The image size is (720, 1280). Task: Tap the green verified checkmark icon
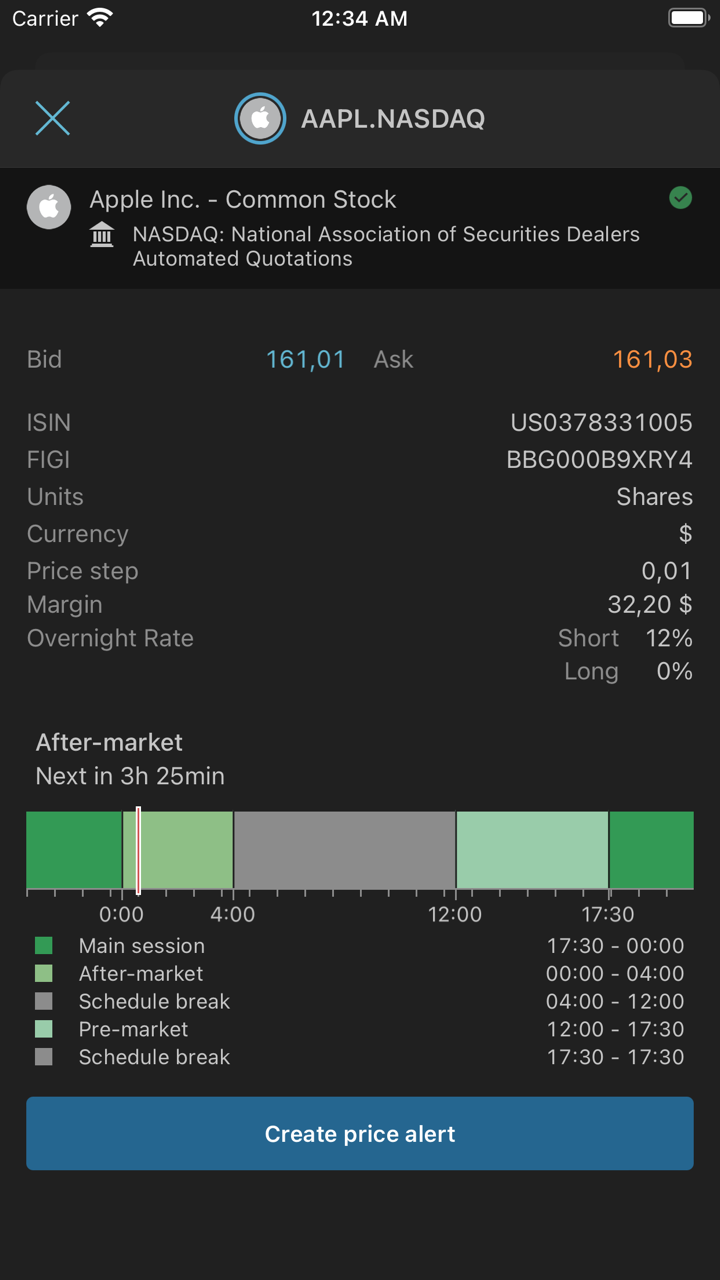(x=681, y=198)
